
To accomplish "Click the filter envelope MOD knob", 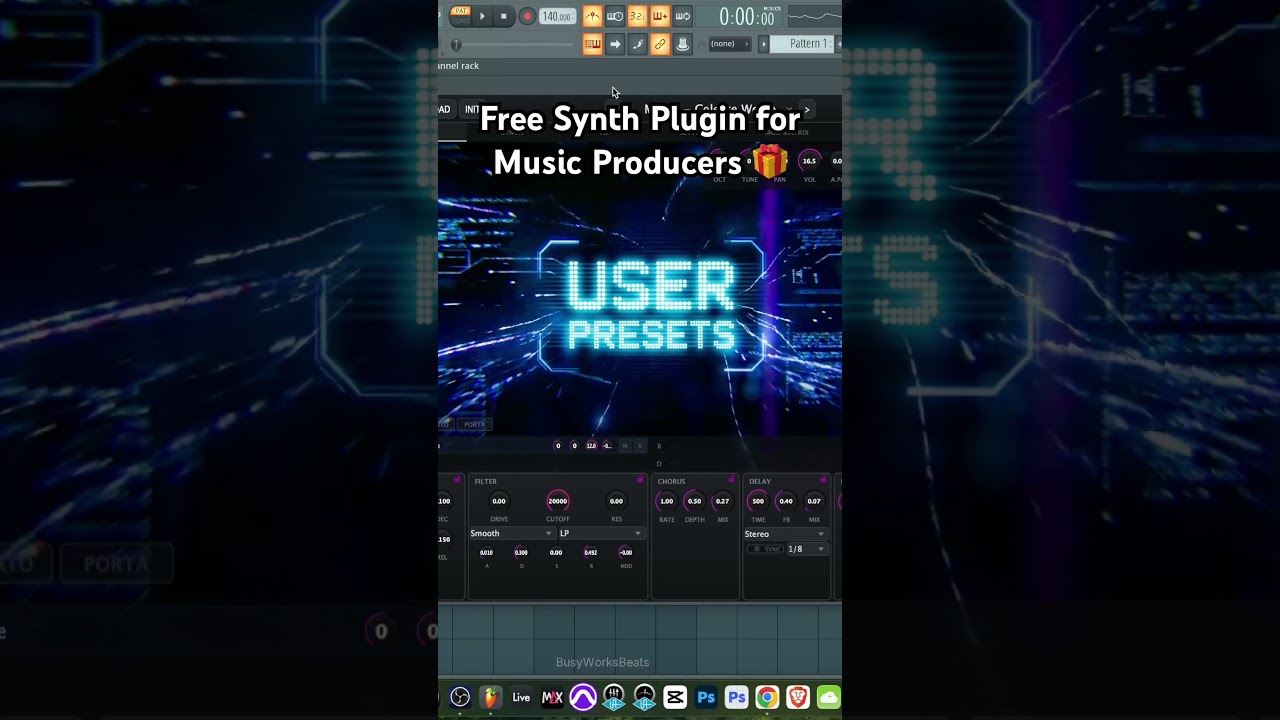I will click(x=626, y=552).
